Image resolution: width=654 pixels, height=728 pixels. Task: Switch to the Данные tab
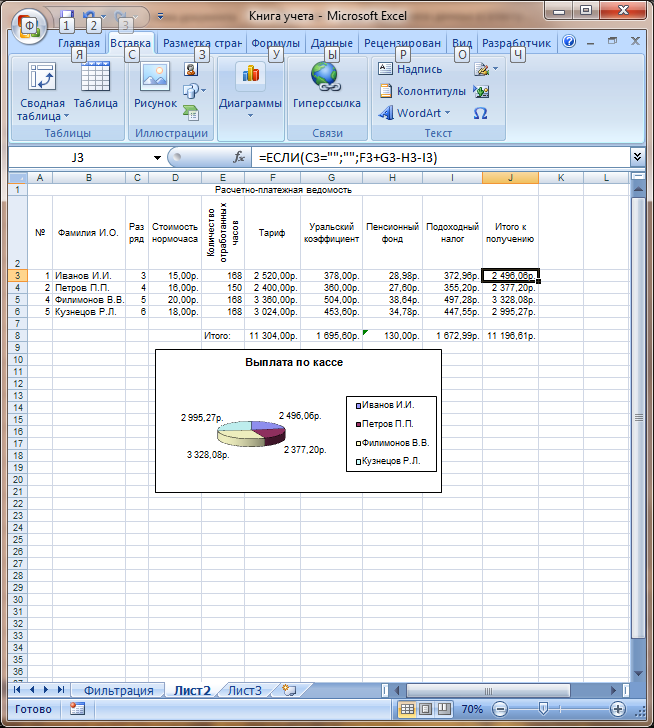(x=332, y=43)
